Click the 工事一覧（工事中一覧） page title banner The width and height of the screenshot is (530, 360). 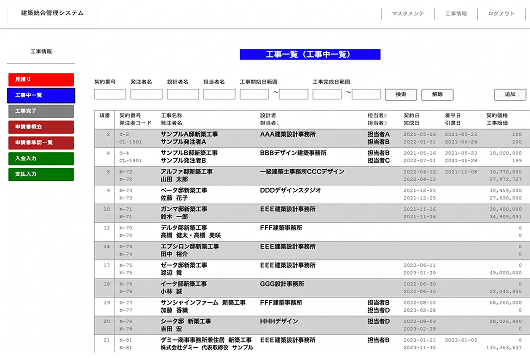[310, 54]
